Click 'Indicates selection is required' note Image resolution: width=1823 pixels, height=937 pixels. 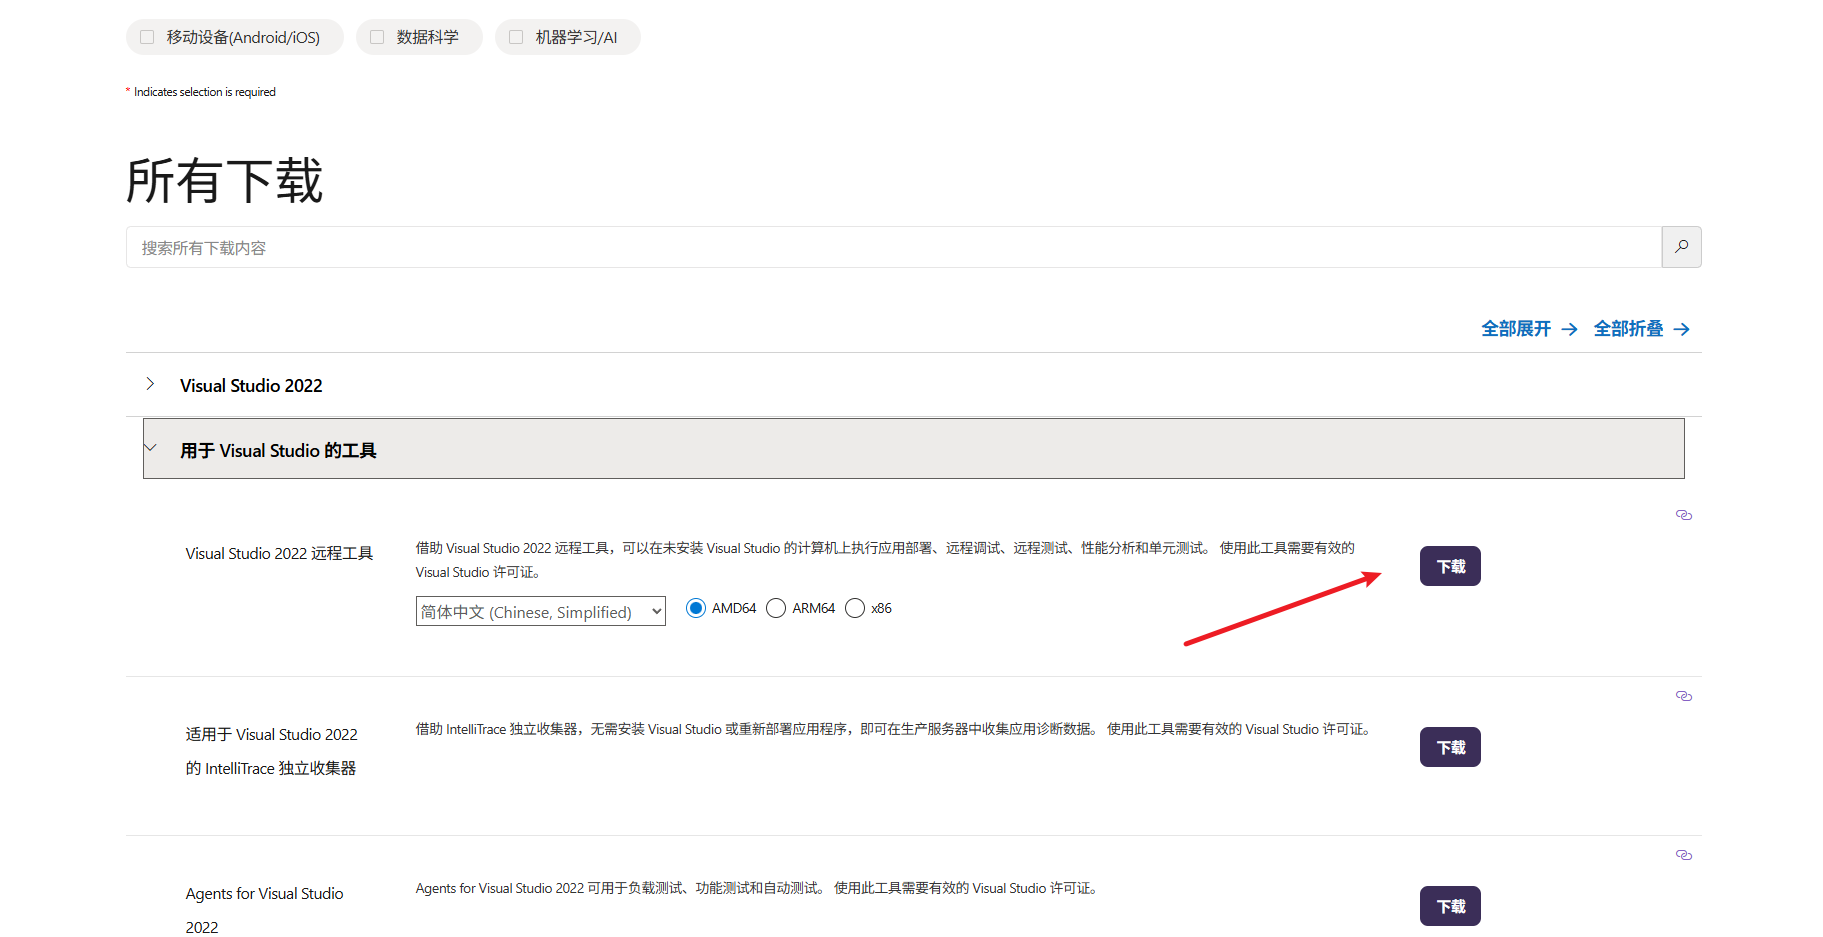[205, 92]
